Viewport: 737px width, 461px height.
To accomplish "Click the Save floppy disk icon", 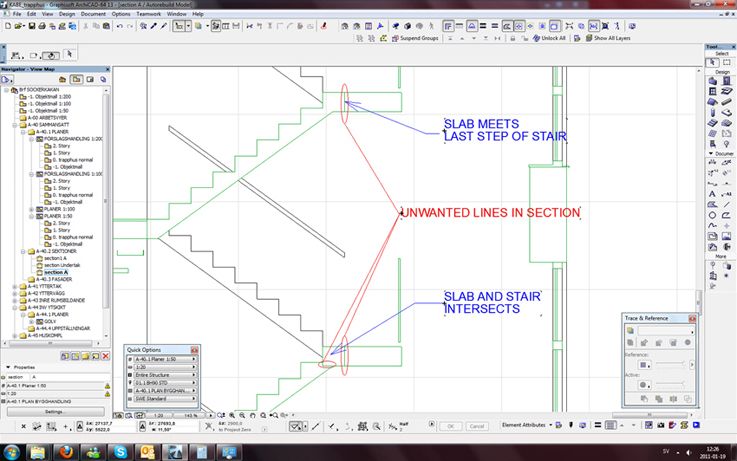I will [x=31, y=26].
